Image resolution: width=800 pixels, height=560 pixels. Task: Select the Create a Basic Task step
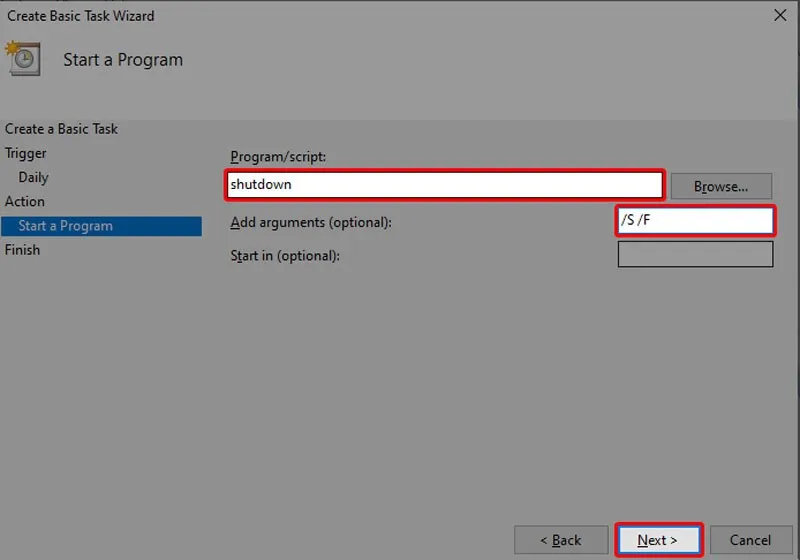(x=61, y=129)
